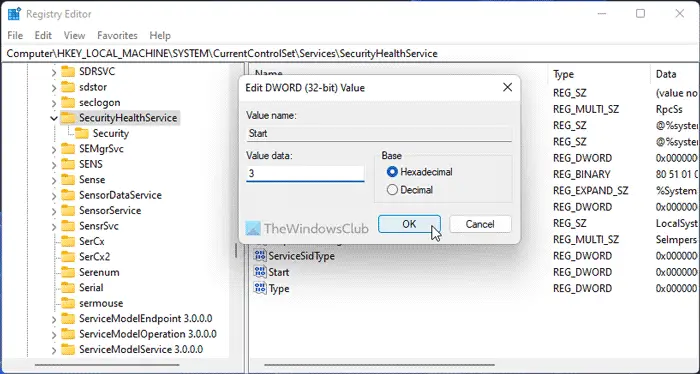Click the Start DWORD value icon
Screen dimensions: 700x374
pos(260,272)
